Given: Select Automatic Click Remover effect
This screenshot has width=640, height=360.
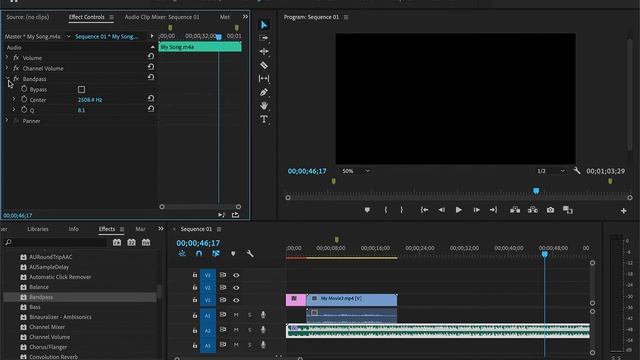Looking at the screenshot, I should click(x=60, y=277).
